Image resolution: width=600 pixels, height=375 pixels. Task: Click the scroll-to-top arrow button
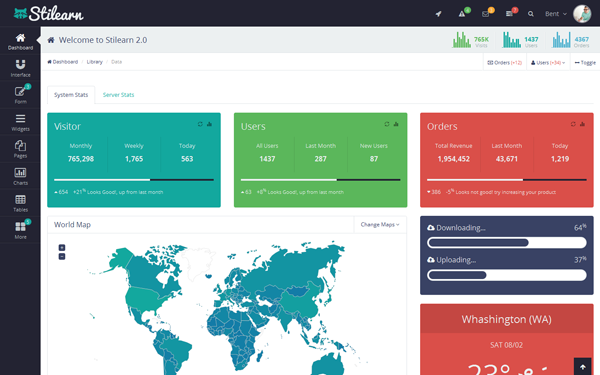tap(583, 367)
